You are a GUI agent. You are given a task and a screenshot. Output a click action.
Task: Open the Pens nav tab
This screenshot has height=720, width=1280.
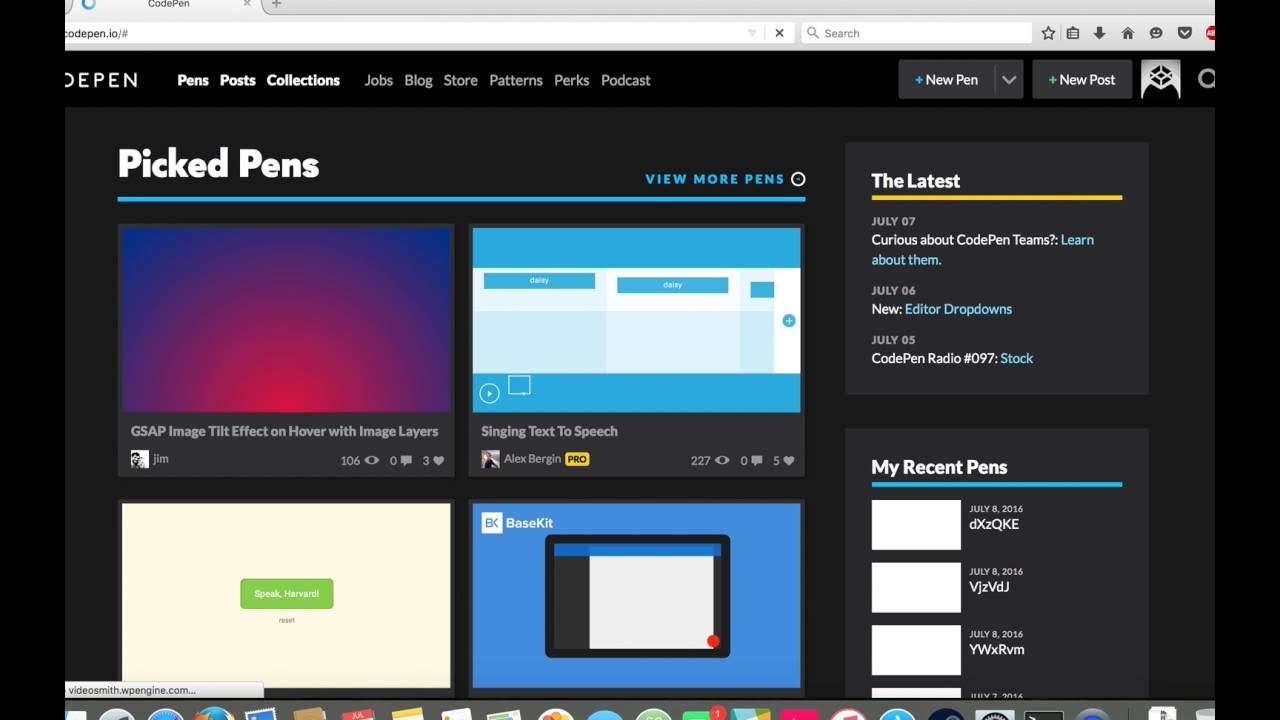click(x=193, y=80)
